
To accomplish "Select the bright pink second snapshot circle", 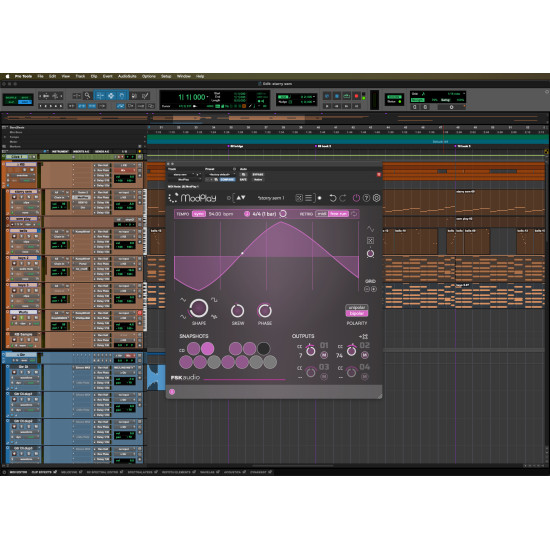I will [207, 349].
